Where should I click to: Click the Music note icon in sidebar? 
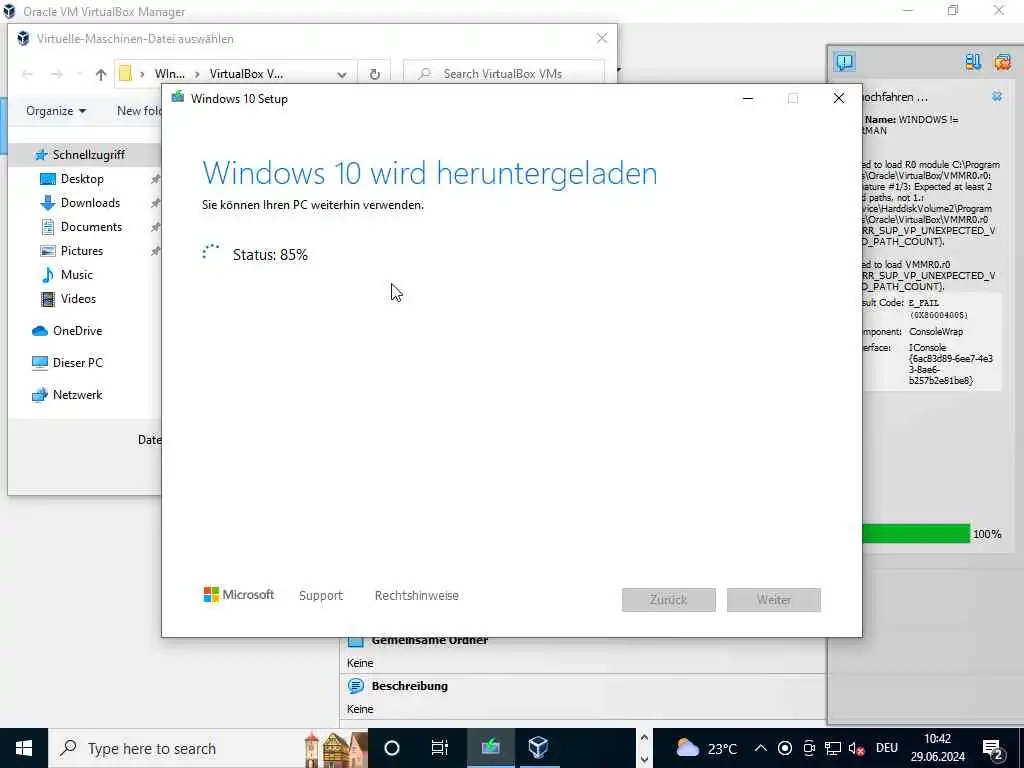tap(48, 275)
